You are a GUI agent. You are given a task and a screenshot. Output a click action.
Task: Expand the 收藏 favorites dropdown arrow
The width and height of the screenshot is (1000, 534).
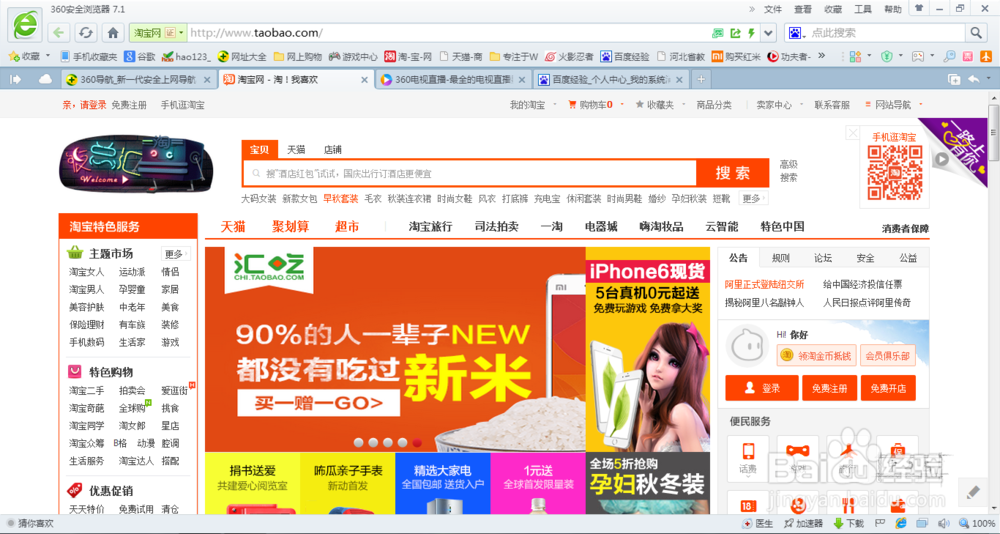click(x=48, y=56)
